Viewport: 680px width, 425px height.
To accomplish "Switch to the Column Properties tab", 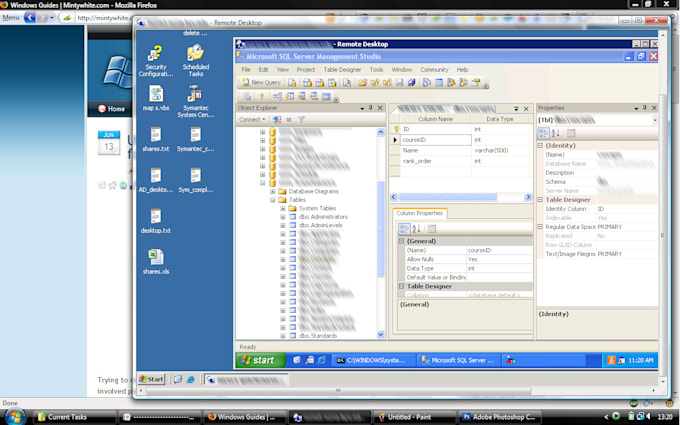I will (419, 213).
